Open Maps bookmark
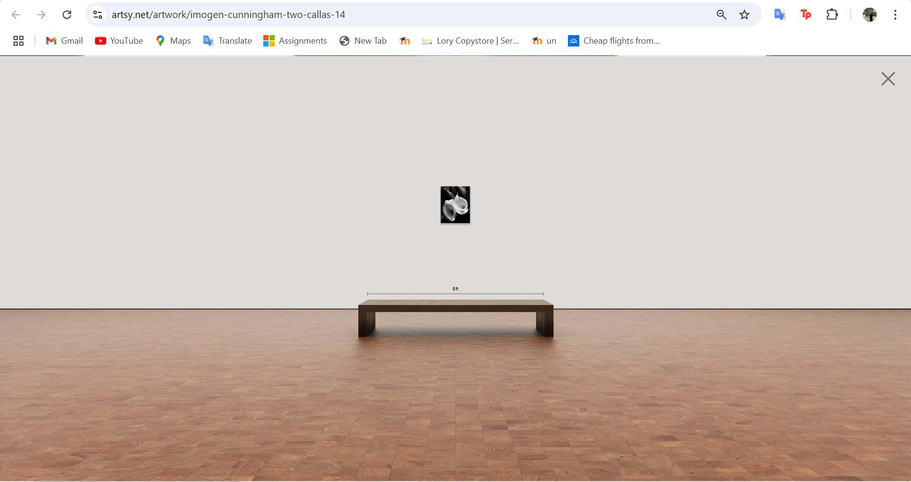 click(172, 41)
